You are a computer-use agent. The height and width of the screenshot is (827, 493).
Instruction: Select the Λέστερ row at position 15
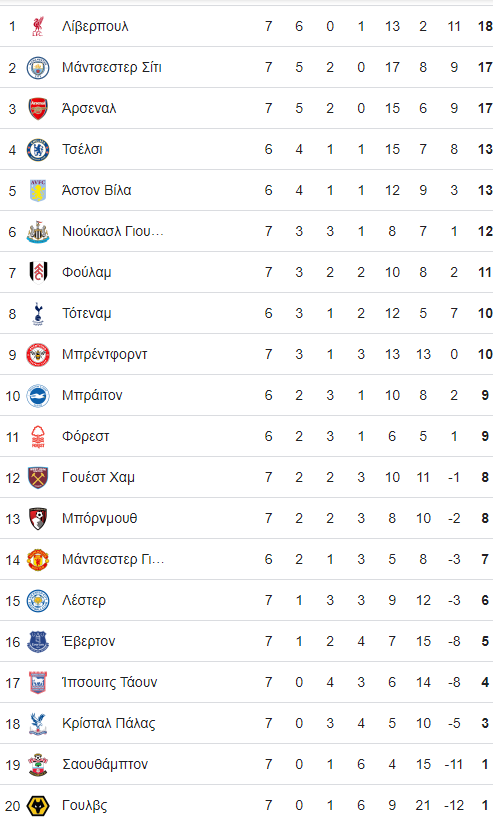pyautogui.click(x=246, y=601)
